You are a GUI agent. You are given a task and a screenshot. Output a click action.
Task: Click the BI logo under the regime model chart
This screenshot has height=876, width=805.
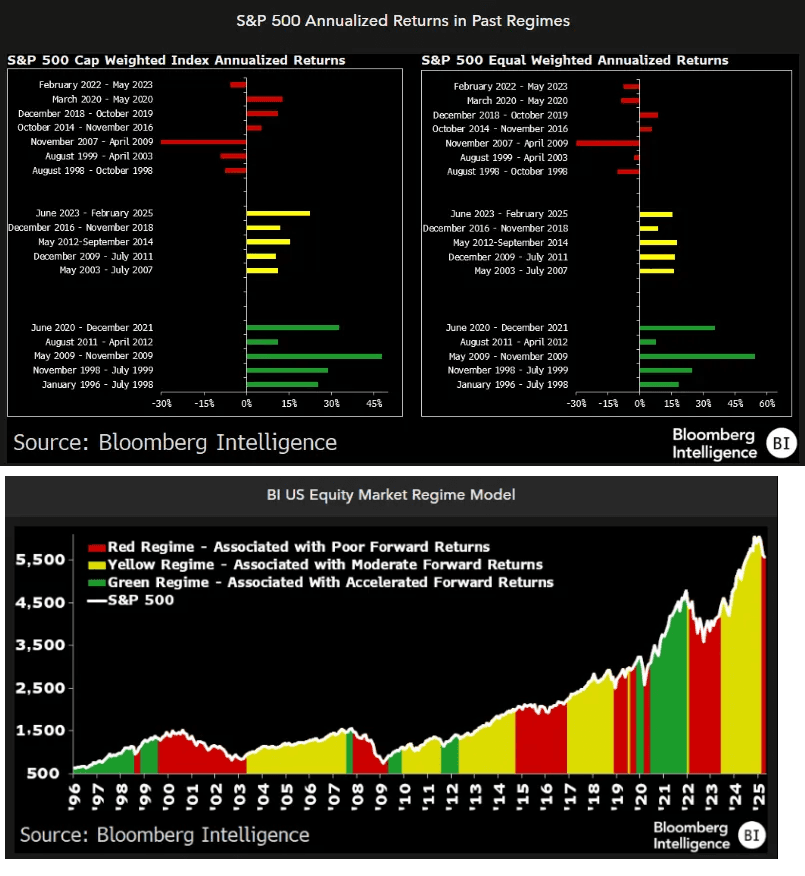(x=751, y=835)
